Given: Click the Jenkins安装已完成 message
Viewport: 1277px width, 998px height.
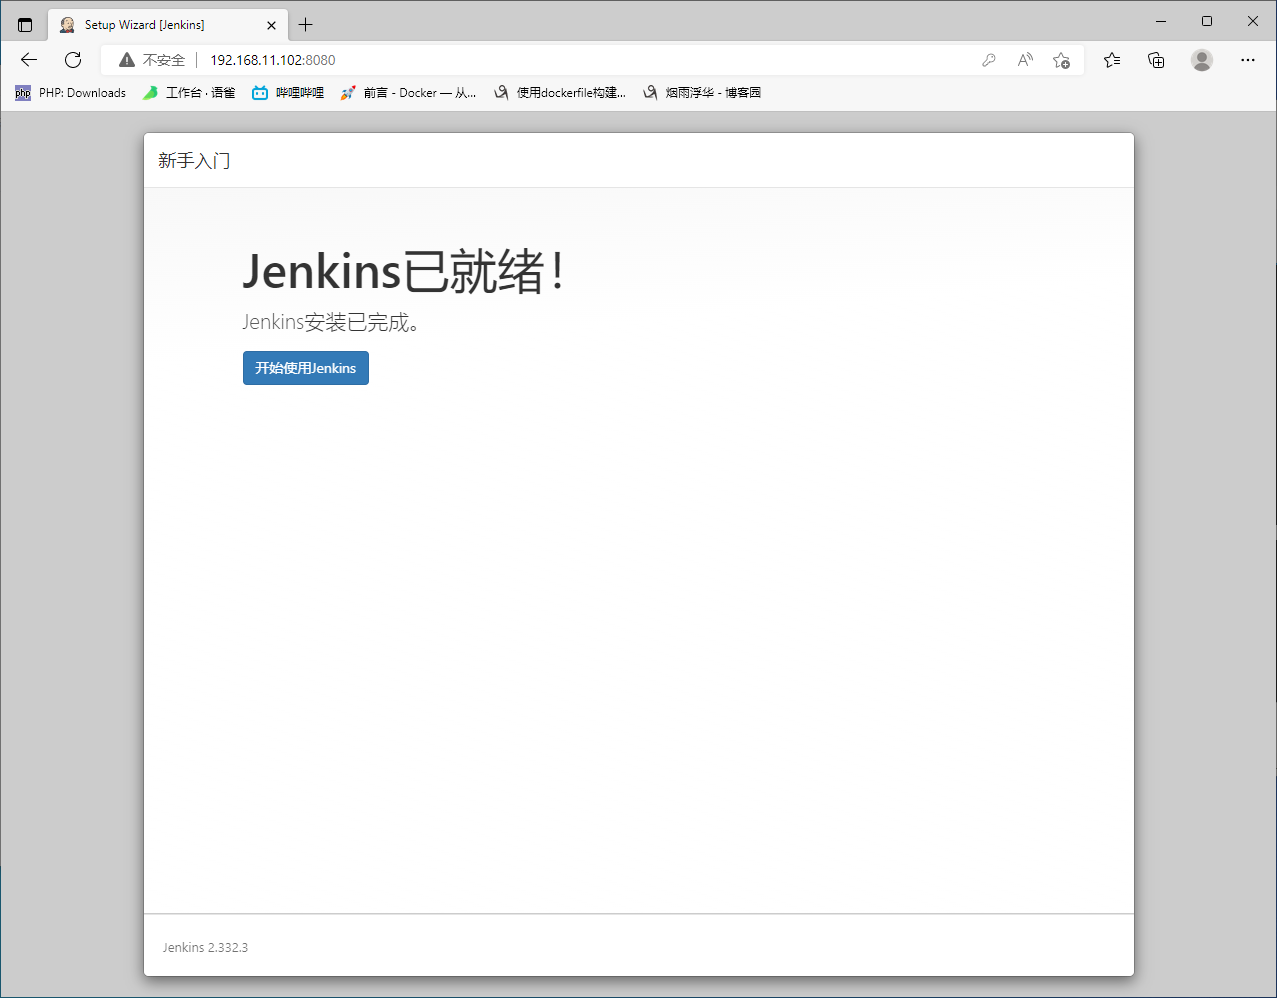Looking at the screenshot, I should pos(331,322).
